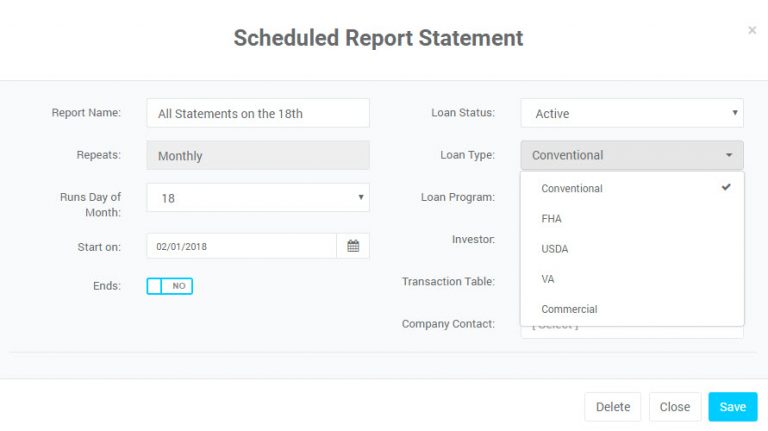
Task: Click the Save button
Action: pyautogui.click(x=733, y=407)
